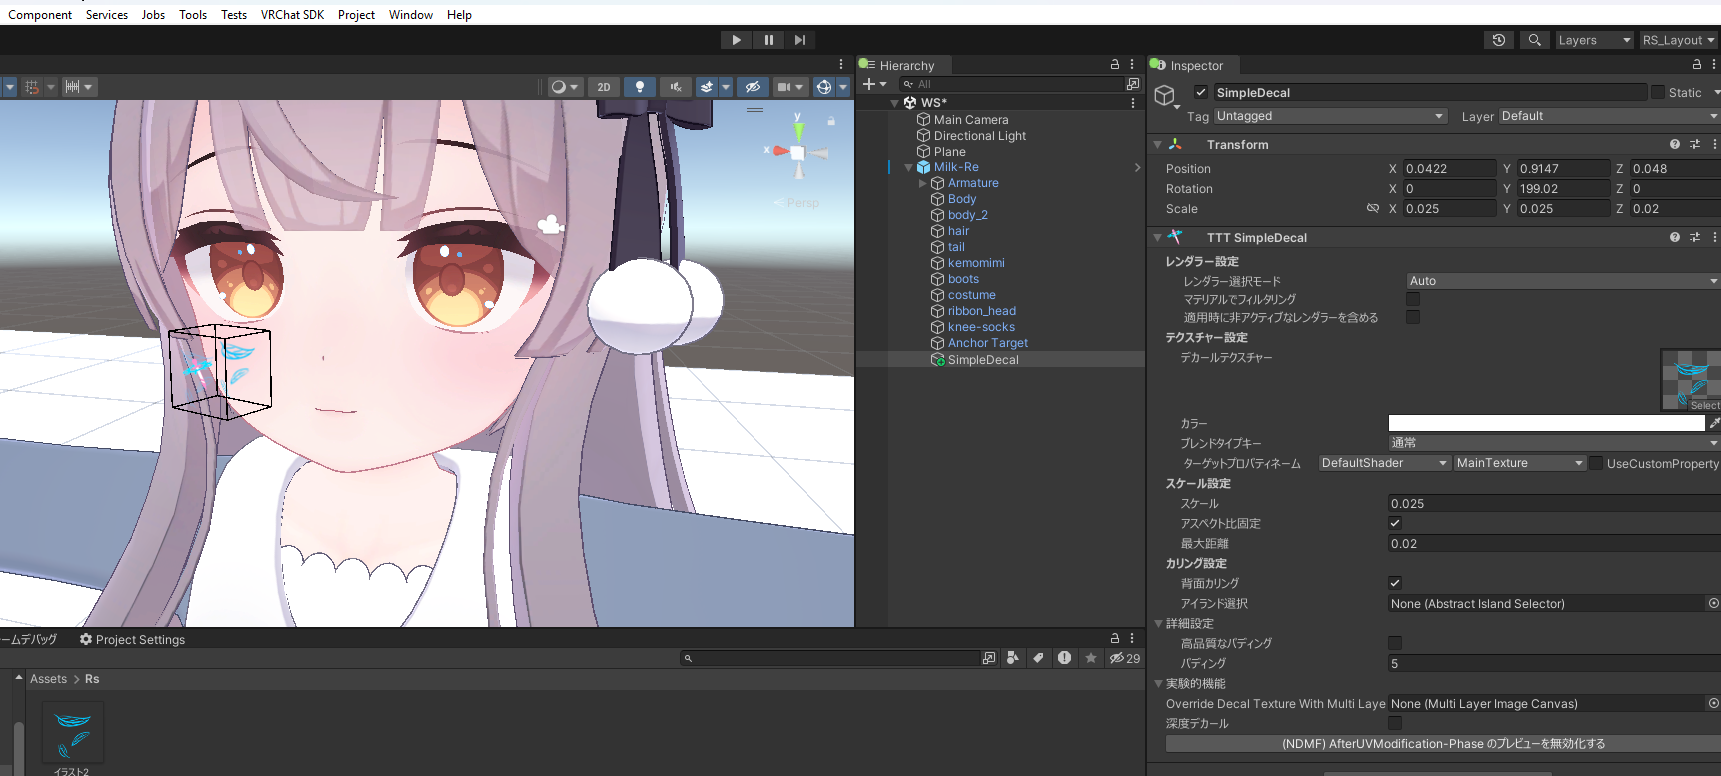This screenshot has width=1721, height=776.
Task: Toggle scene audio mute icon
Action: (676, 87)
